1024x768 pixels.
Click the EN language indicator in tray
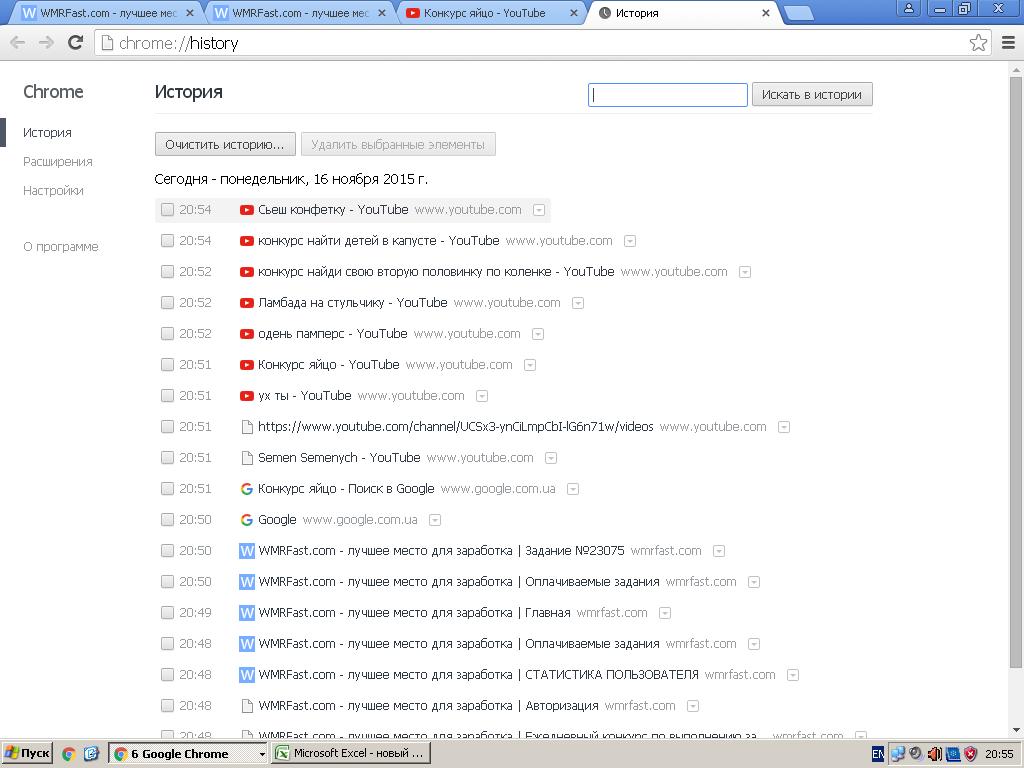click(x=878, y=754)
